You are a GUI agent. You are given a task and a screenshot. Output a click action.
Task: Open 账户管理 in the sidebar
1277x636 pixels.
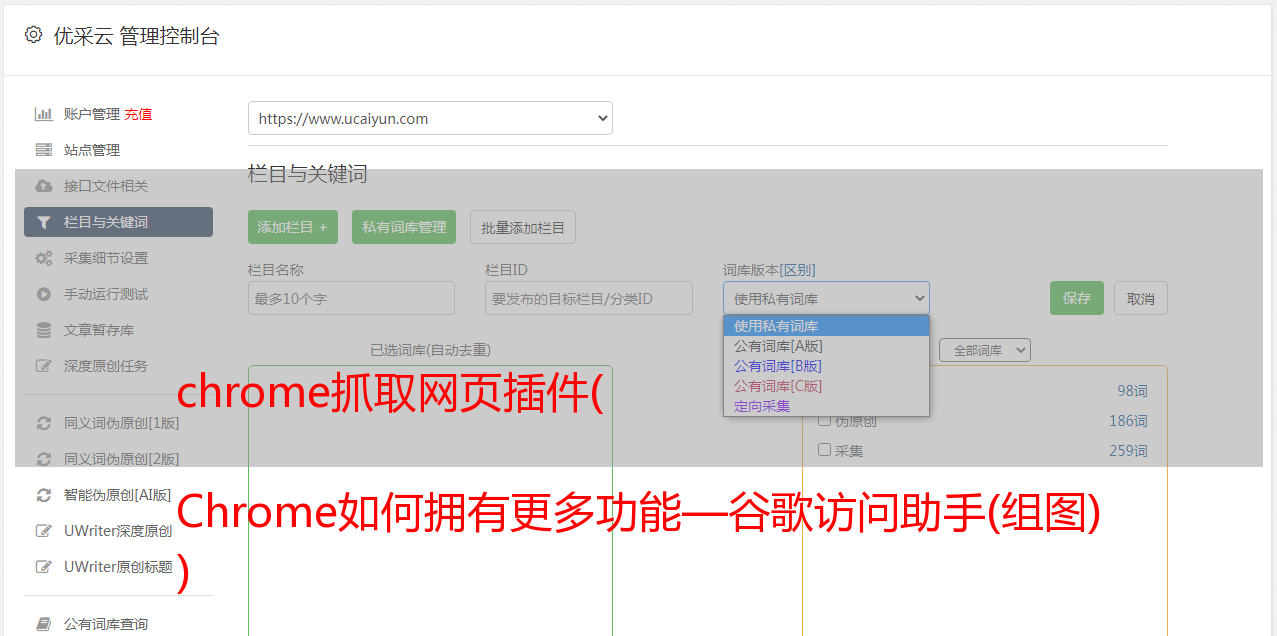pos(92,114)
